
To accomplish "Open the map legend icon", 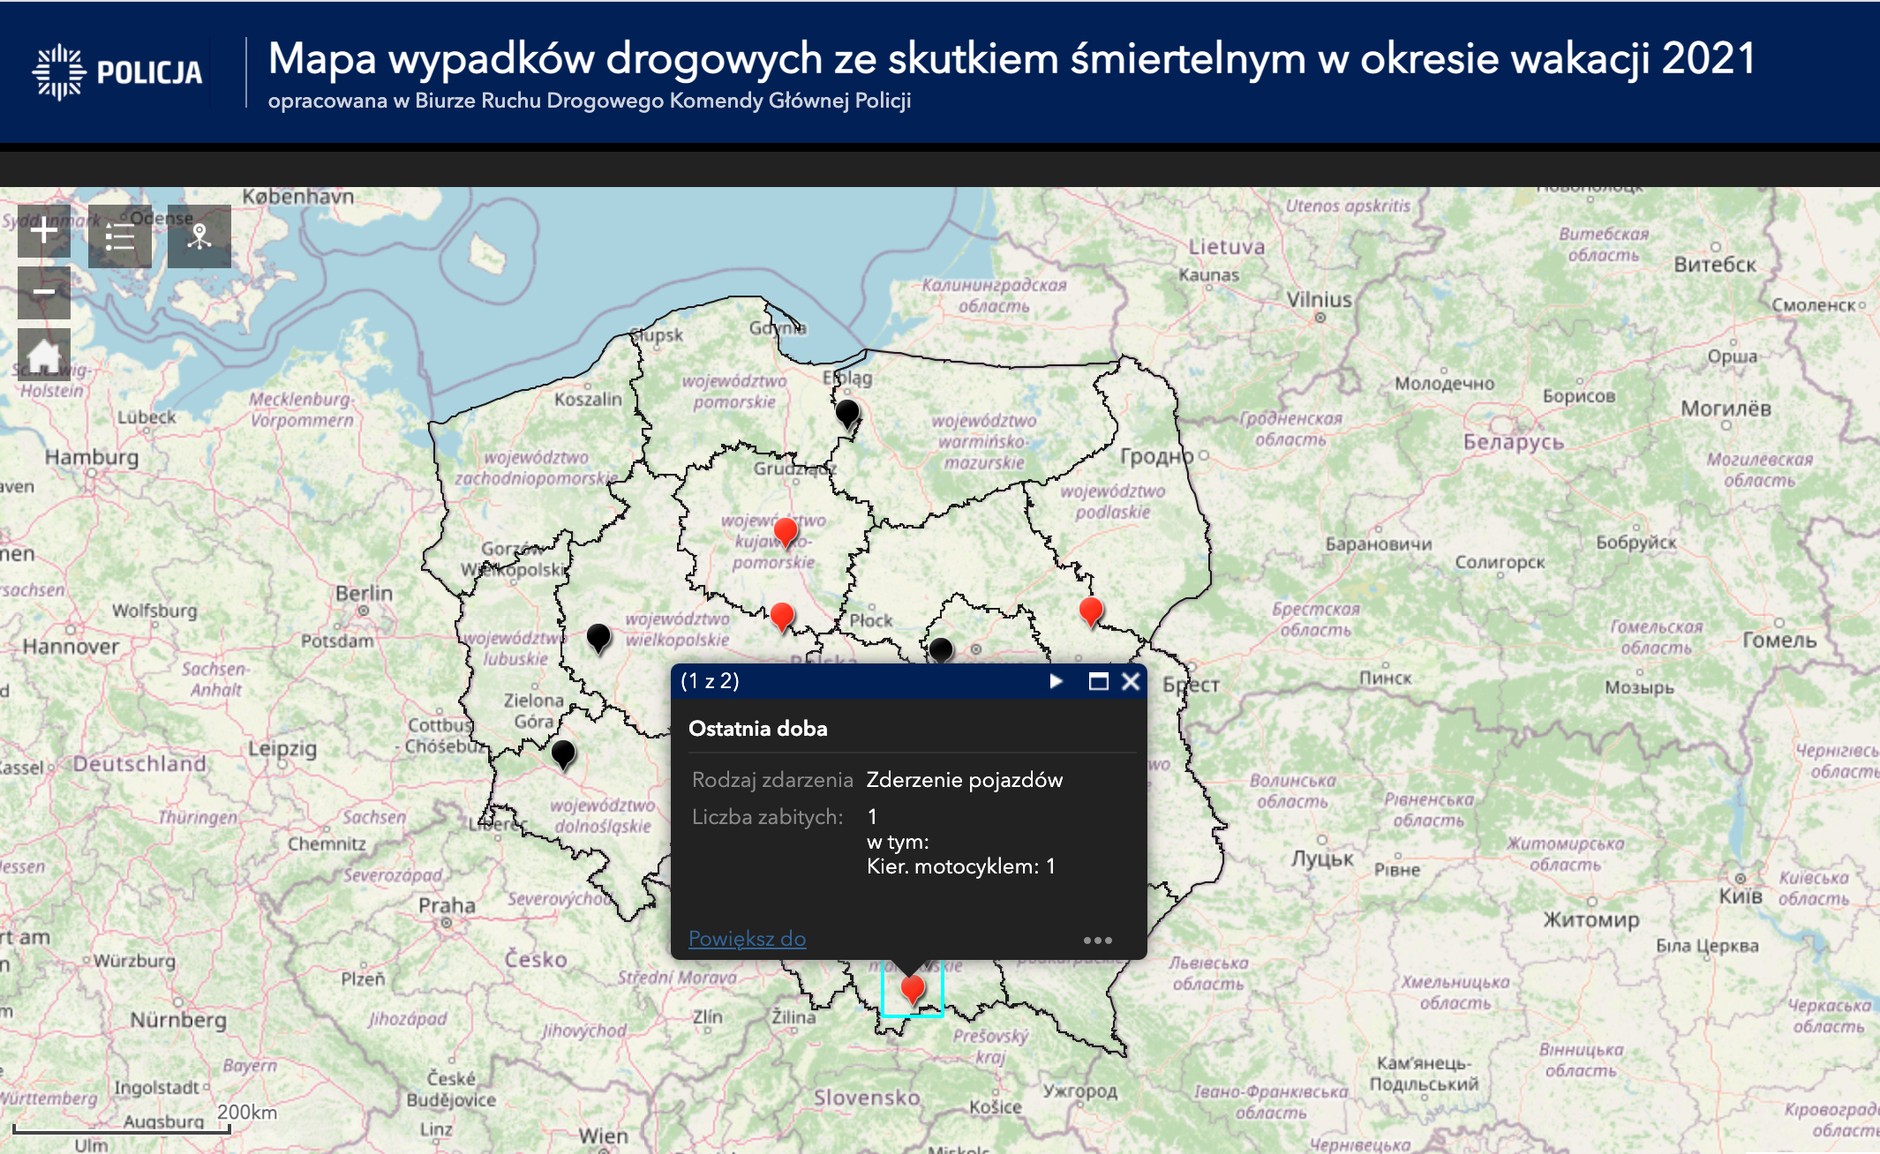I will (118, 238).
